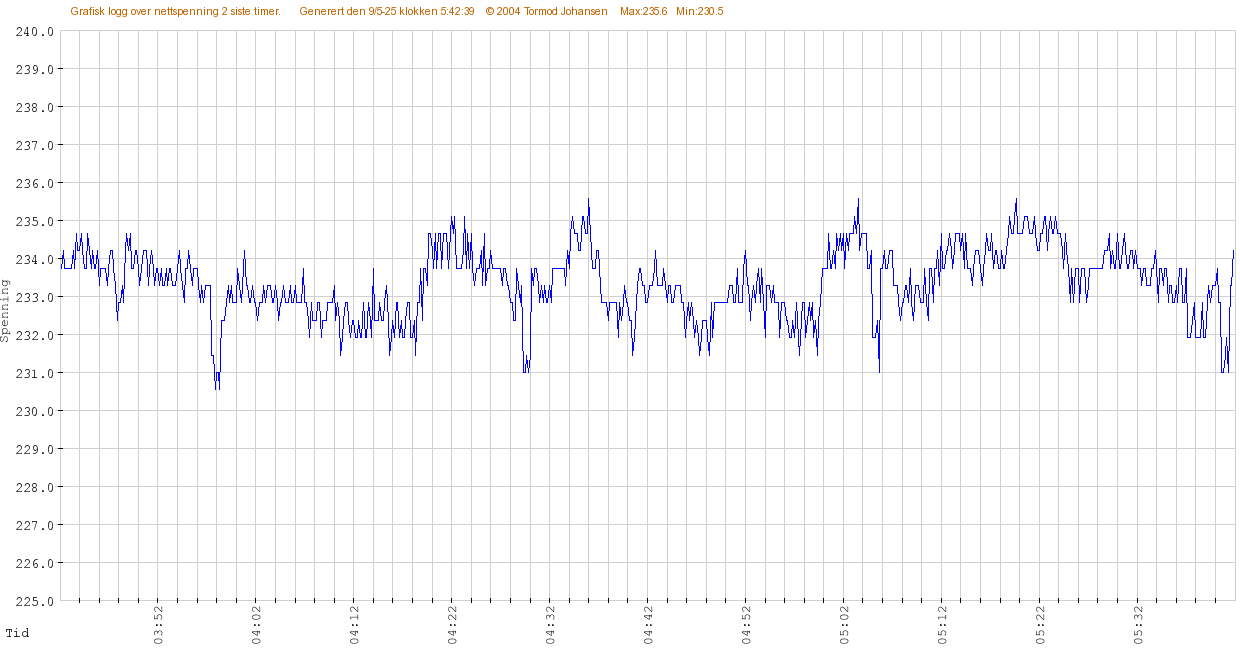Select the 230.0 y-axis label
This screenshot has width=1240, height=650.
click(x=34, y=411)
